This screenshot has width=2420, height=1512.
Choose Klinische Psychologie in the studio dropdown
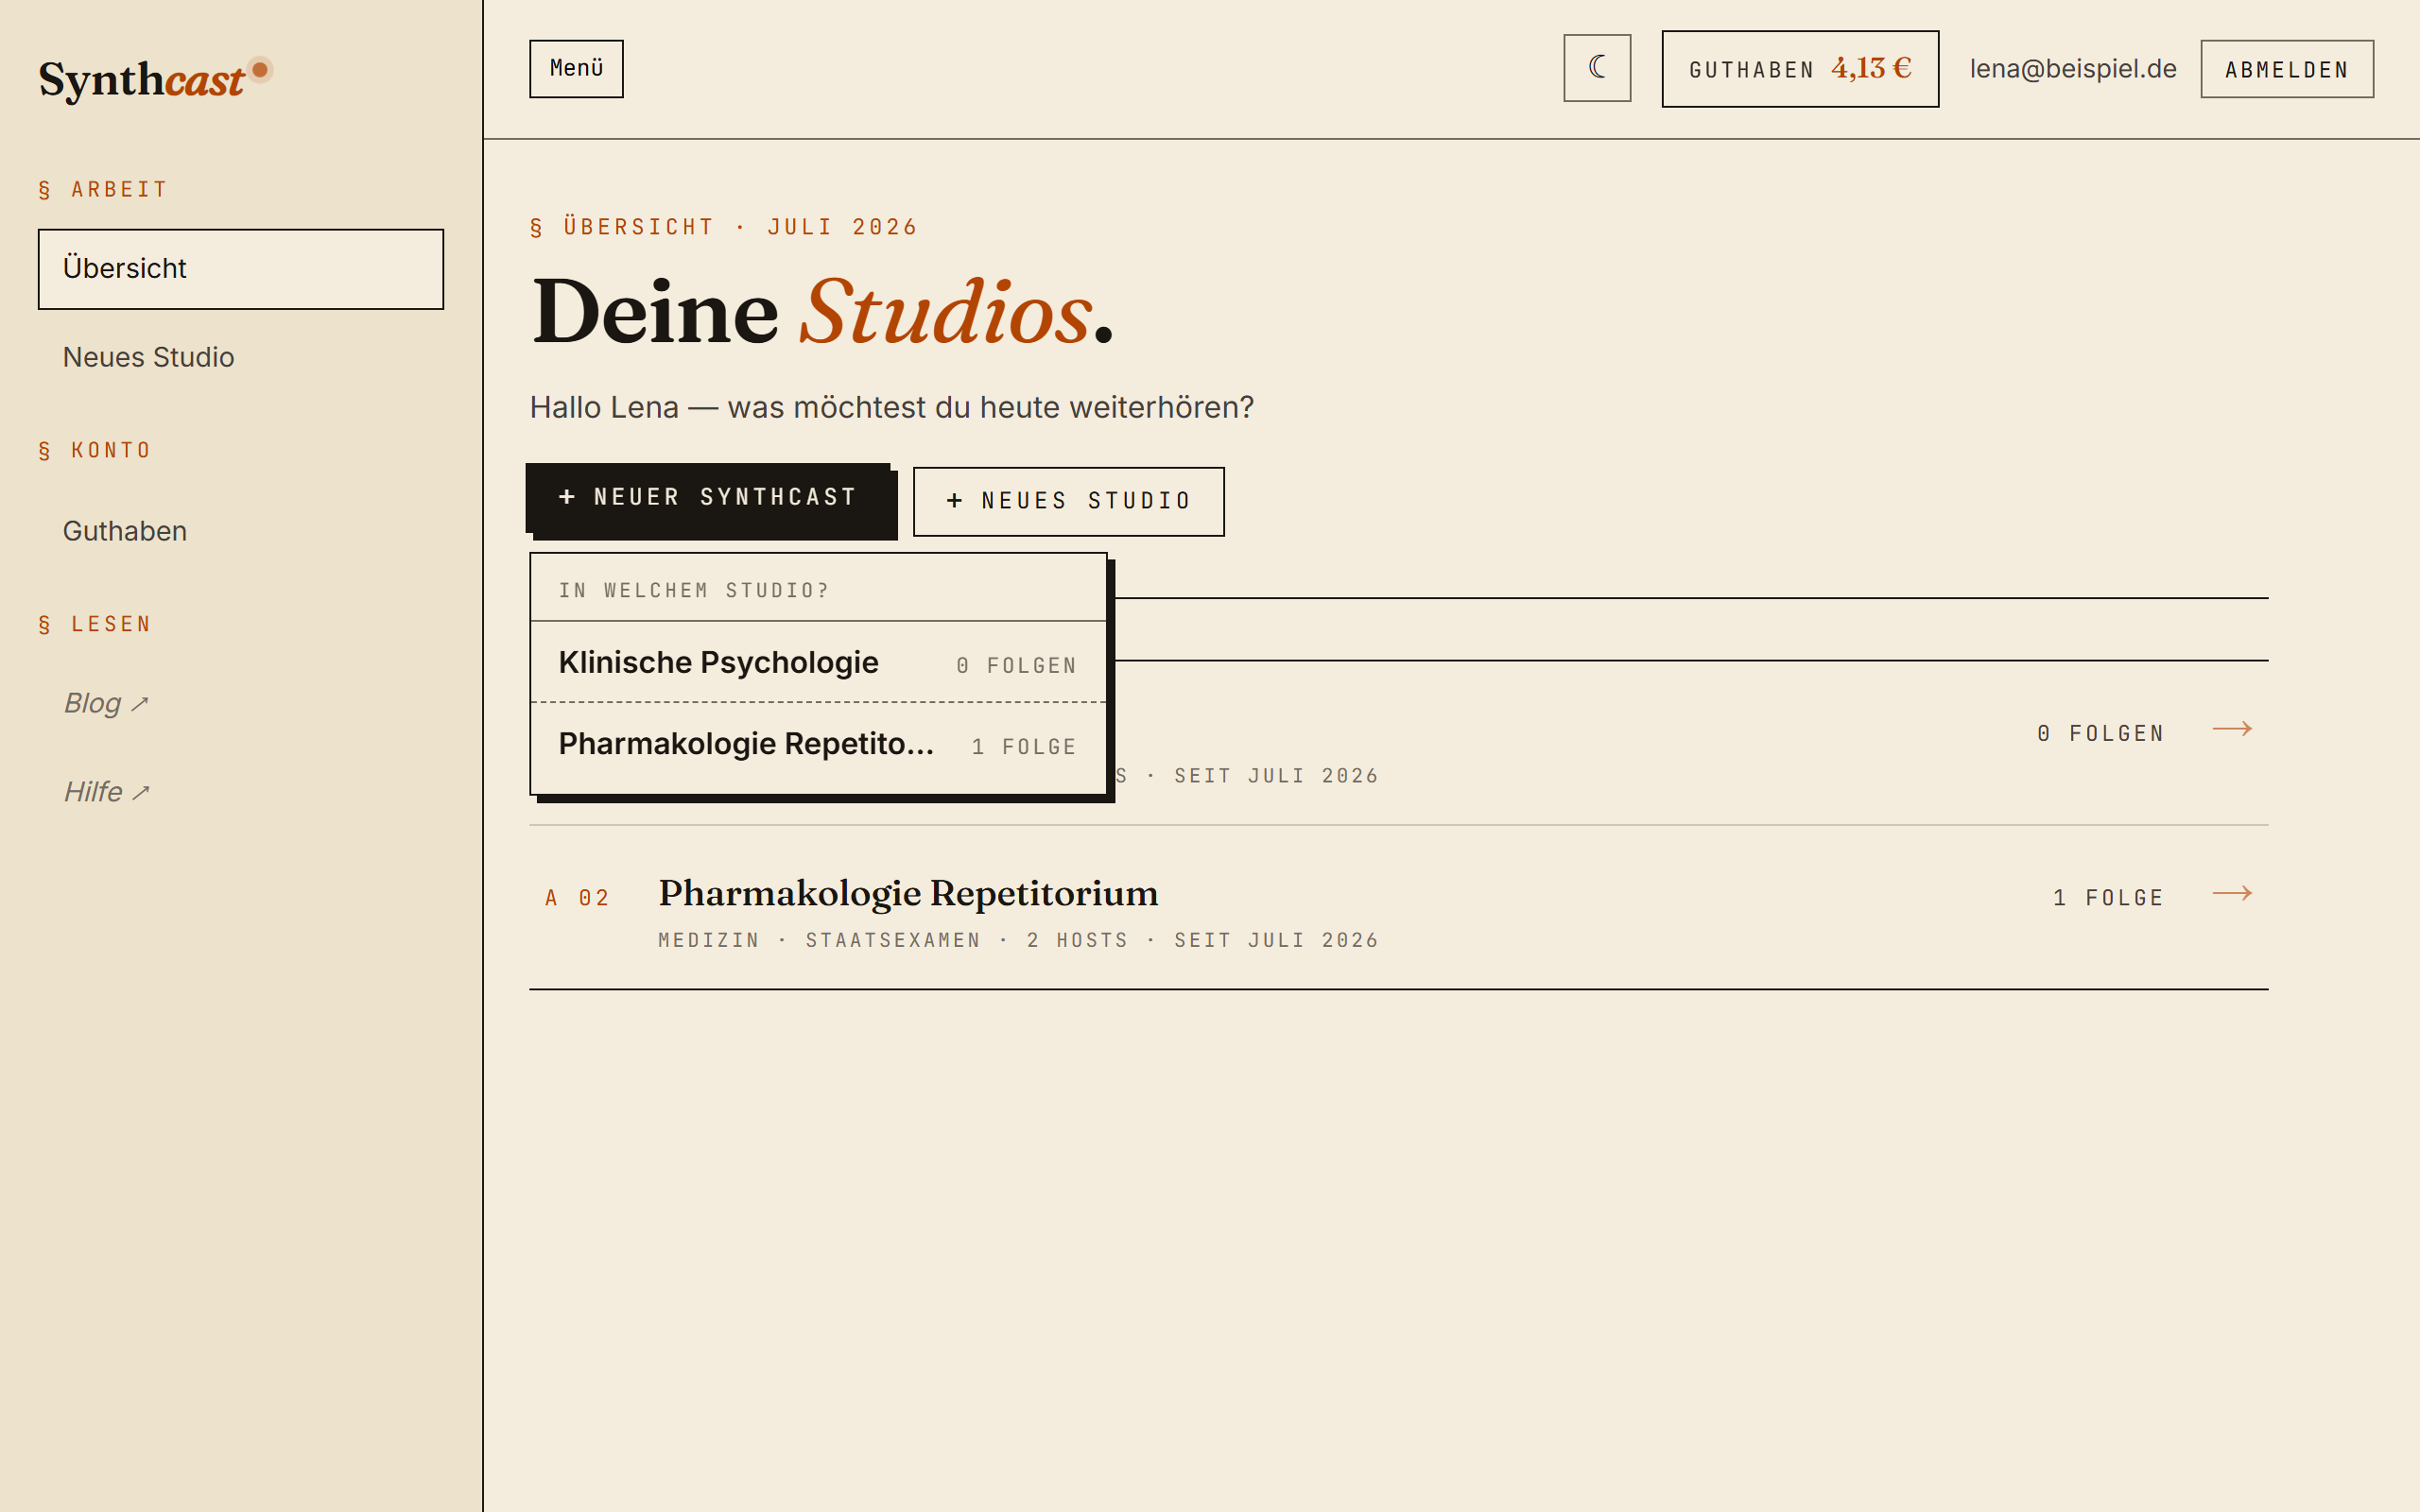pos(818,662)
